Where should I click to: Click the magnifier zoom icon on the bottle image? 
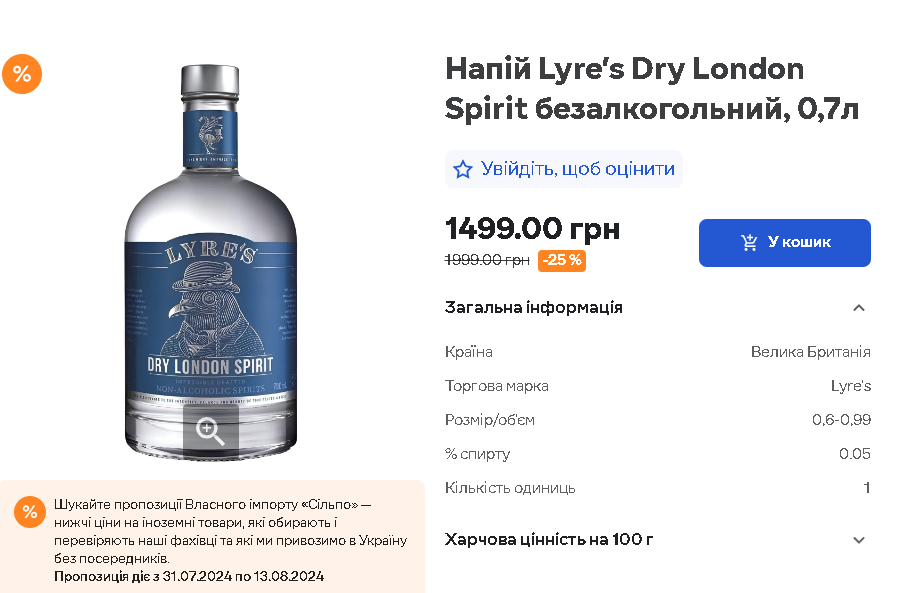(x=210, y=432)
